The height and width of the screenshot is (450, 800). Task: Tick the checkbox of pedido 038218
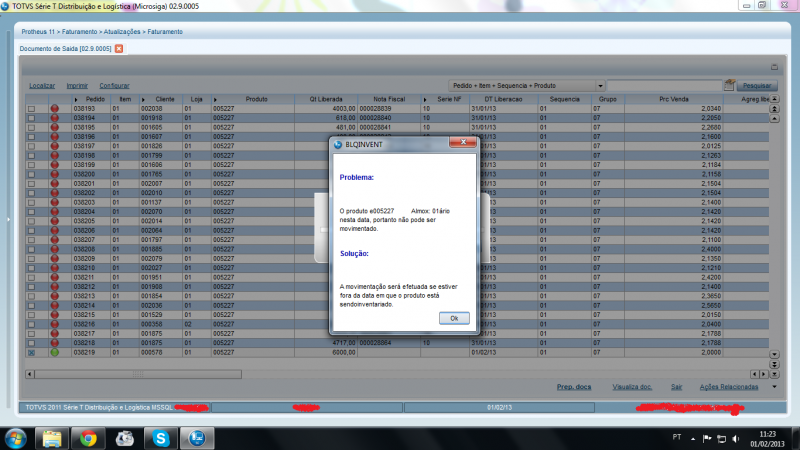32,343
